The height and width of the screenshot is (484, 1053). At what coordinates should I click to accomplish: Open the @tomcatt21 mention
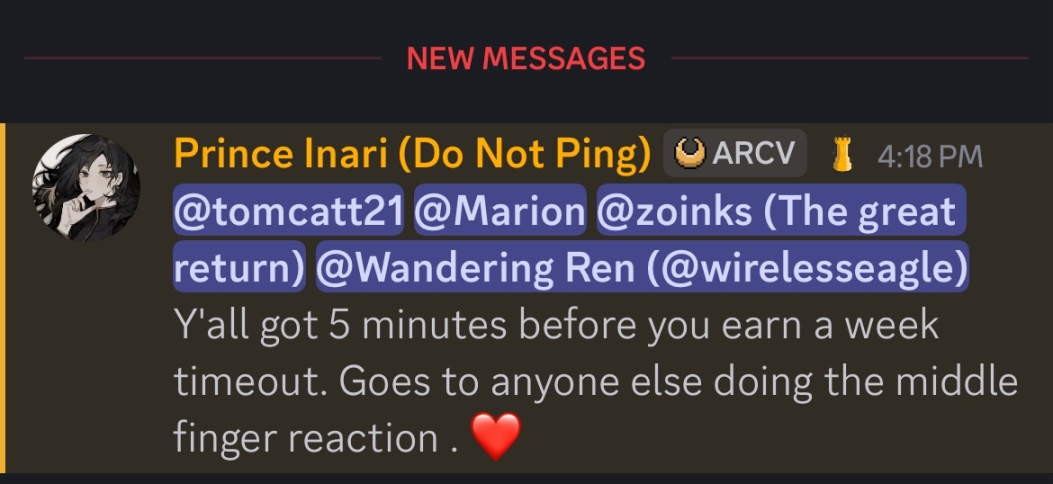288,212
